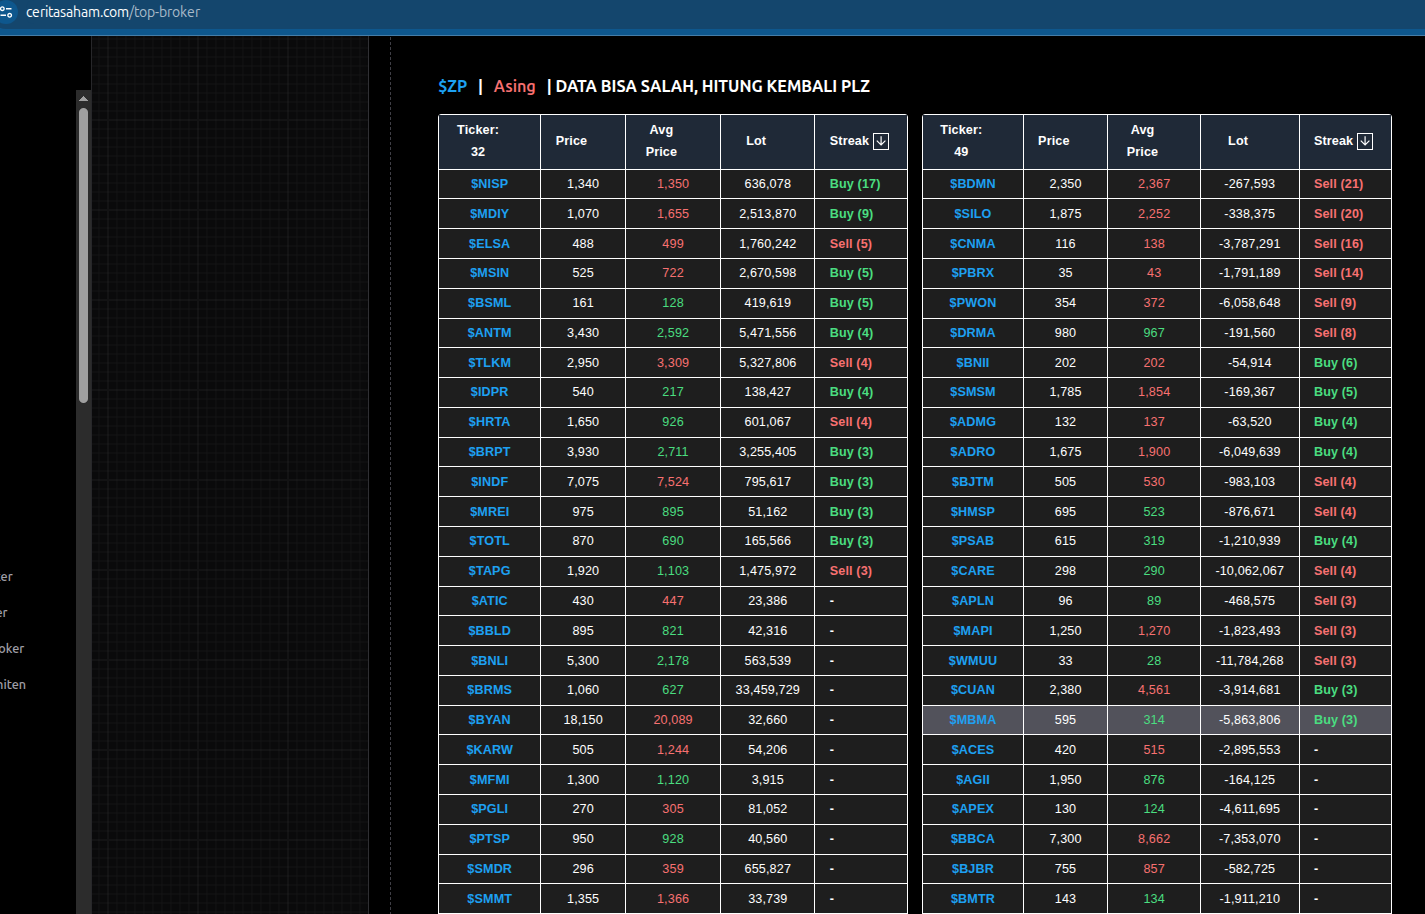Select the $BRMS ticker link
Screen dimensions: 1425x914
(489, 690)
